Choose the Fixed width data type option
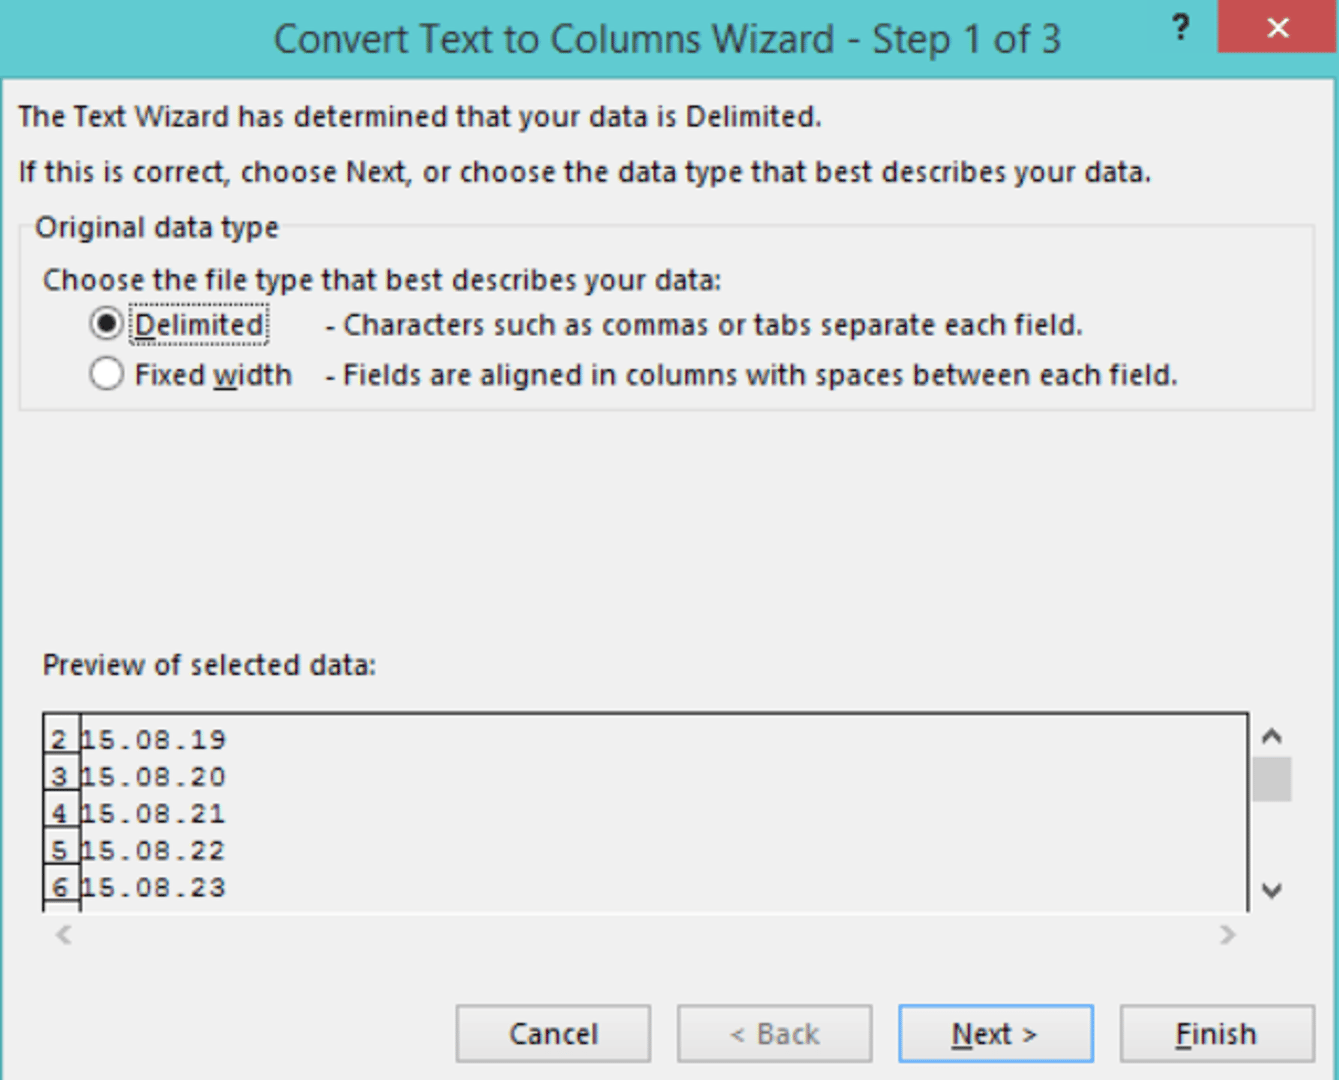 point(107,375)
